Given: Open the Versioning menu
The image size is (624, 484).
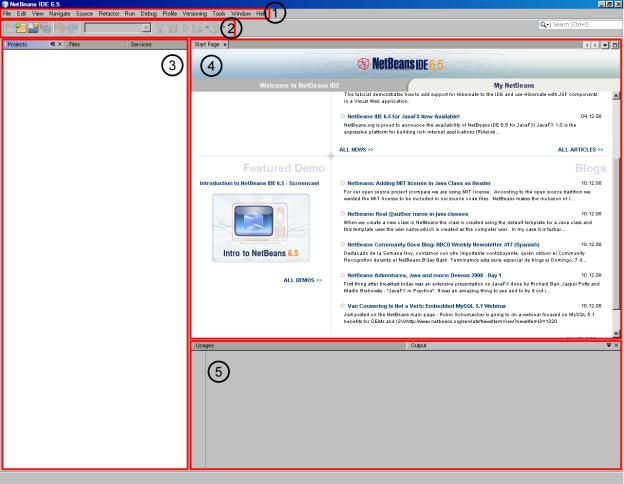Looking at the screenshot, I should [x=195, y=14].
